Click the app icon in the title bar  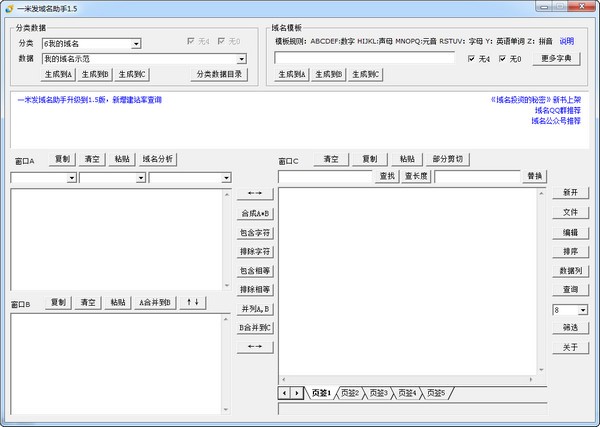(x=9, y=8)
